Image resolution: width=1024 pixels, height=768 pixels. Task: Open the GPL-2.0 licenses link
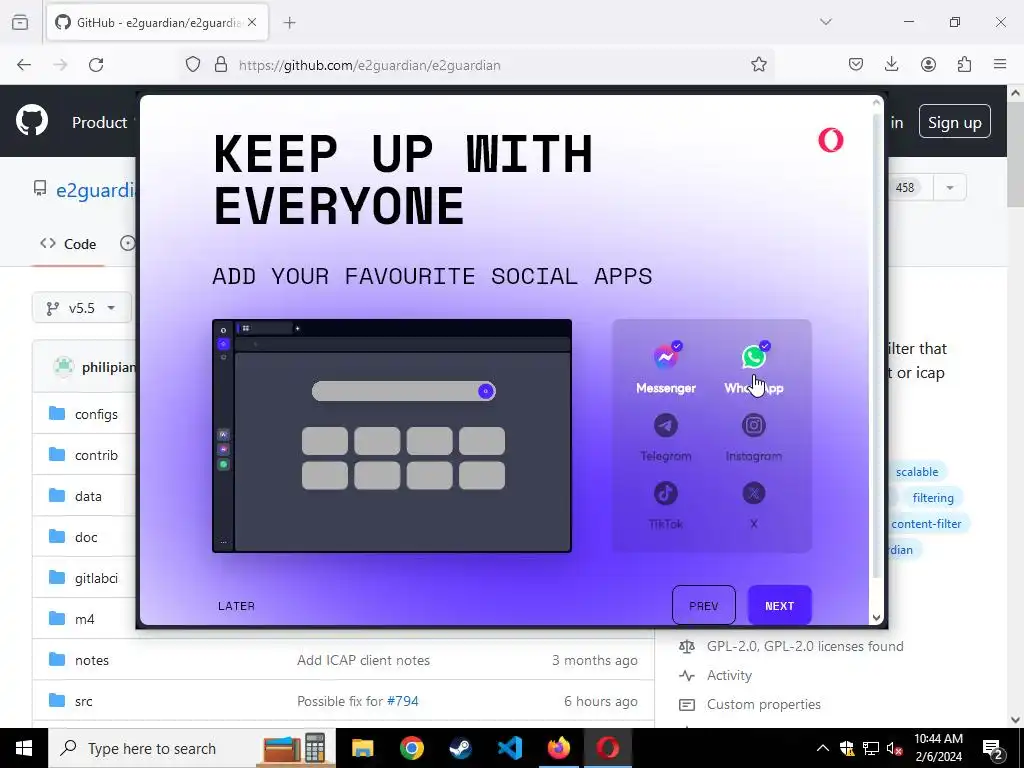tap(805, 647)
